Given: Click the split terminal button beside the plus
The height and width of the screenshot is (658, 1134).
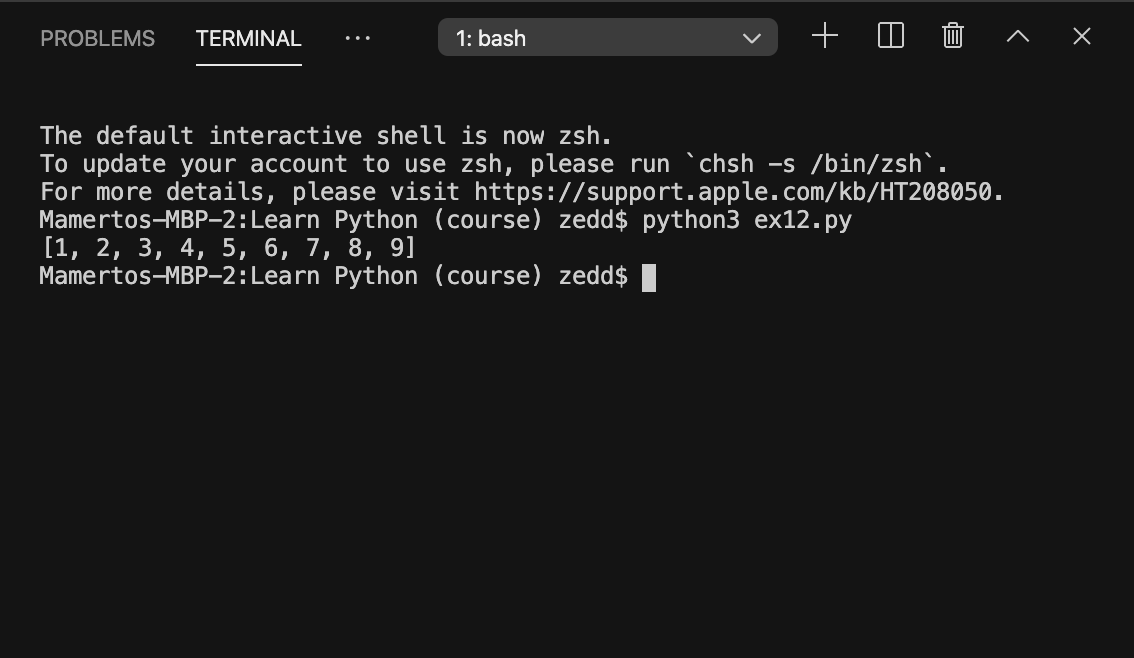Looking at the screenshot, I should click(889, 36).
